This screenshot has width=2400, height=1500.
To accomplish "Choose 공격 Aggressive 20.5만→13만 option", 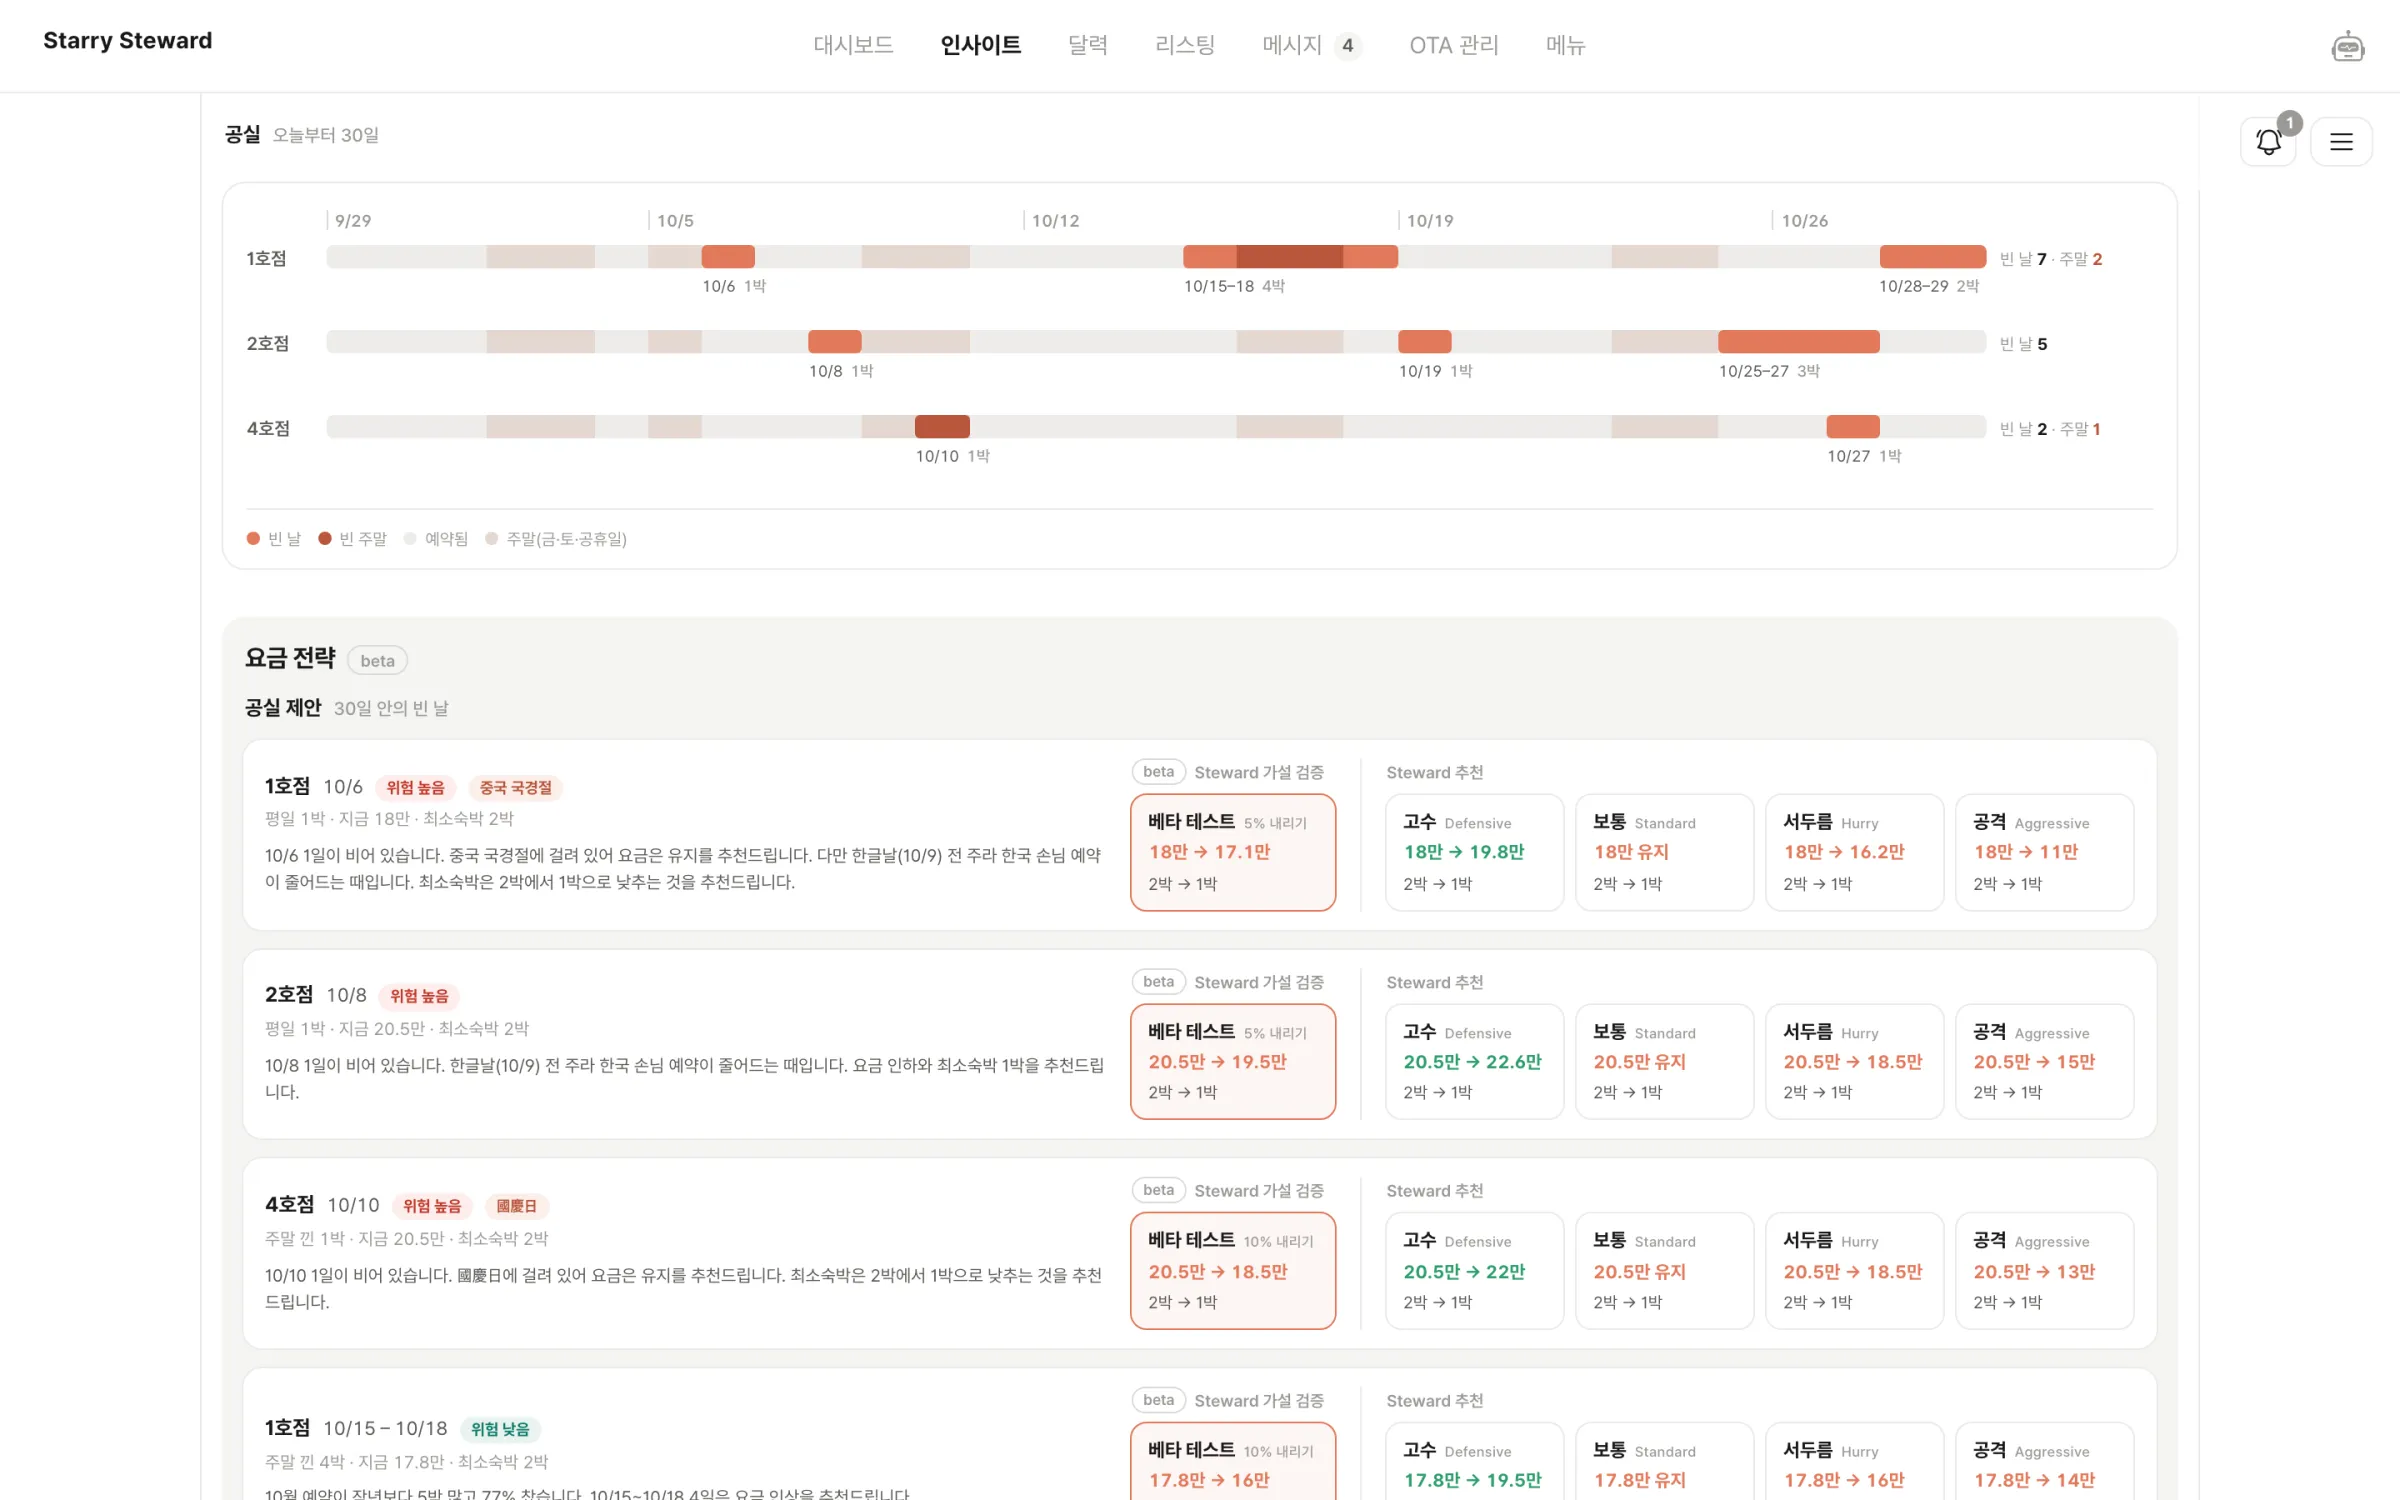I will coord(2044,1271).
